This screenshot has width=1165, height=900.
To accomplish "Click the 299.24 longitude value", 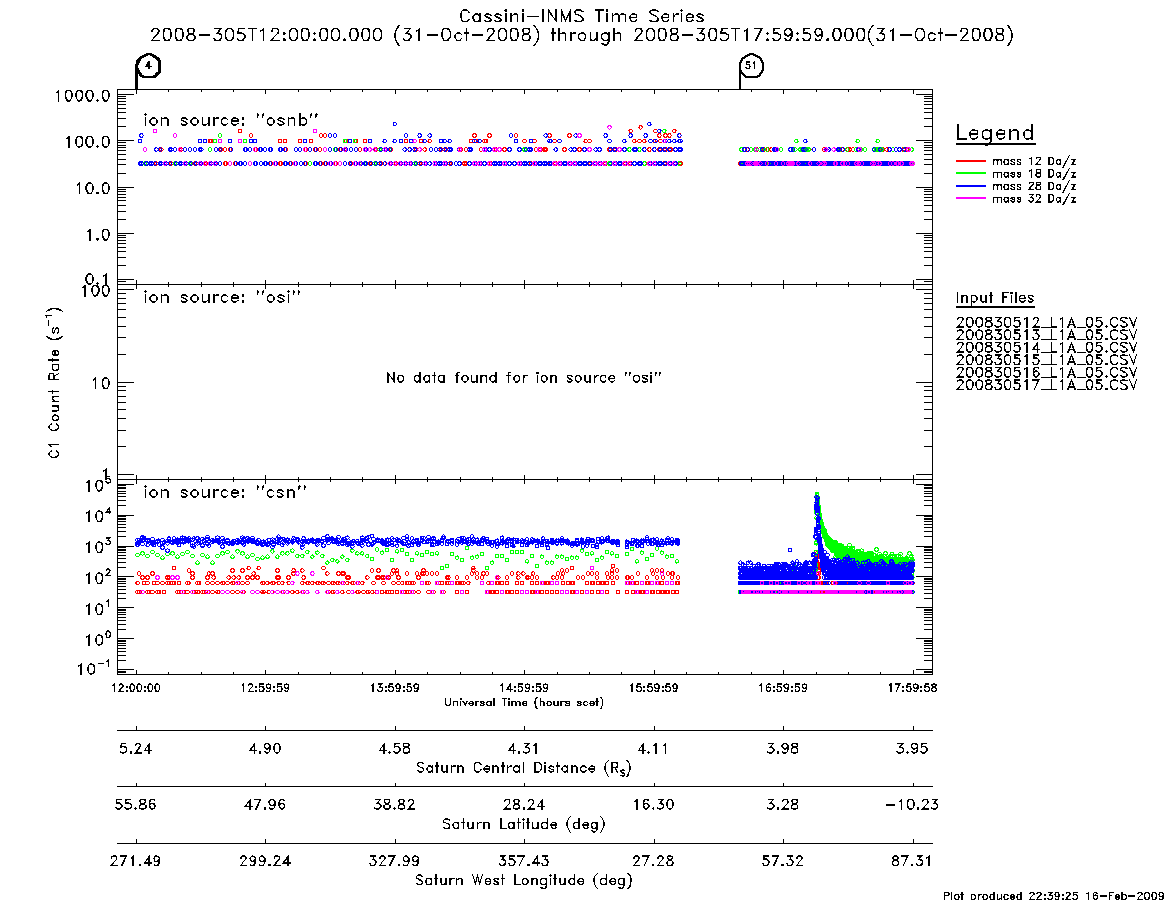I will point(265,861).
